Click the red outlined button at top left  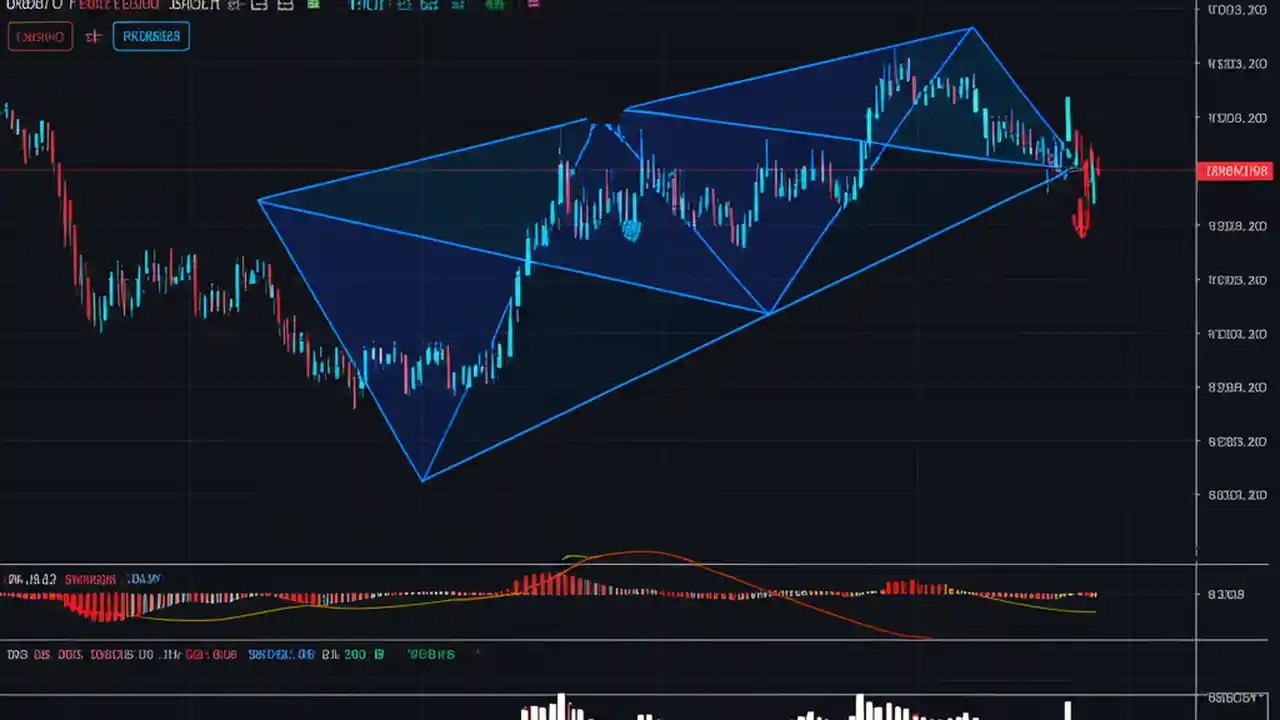pyautogui.click(x=40, y=36)
